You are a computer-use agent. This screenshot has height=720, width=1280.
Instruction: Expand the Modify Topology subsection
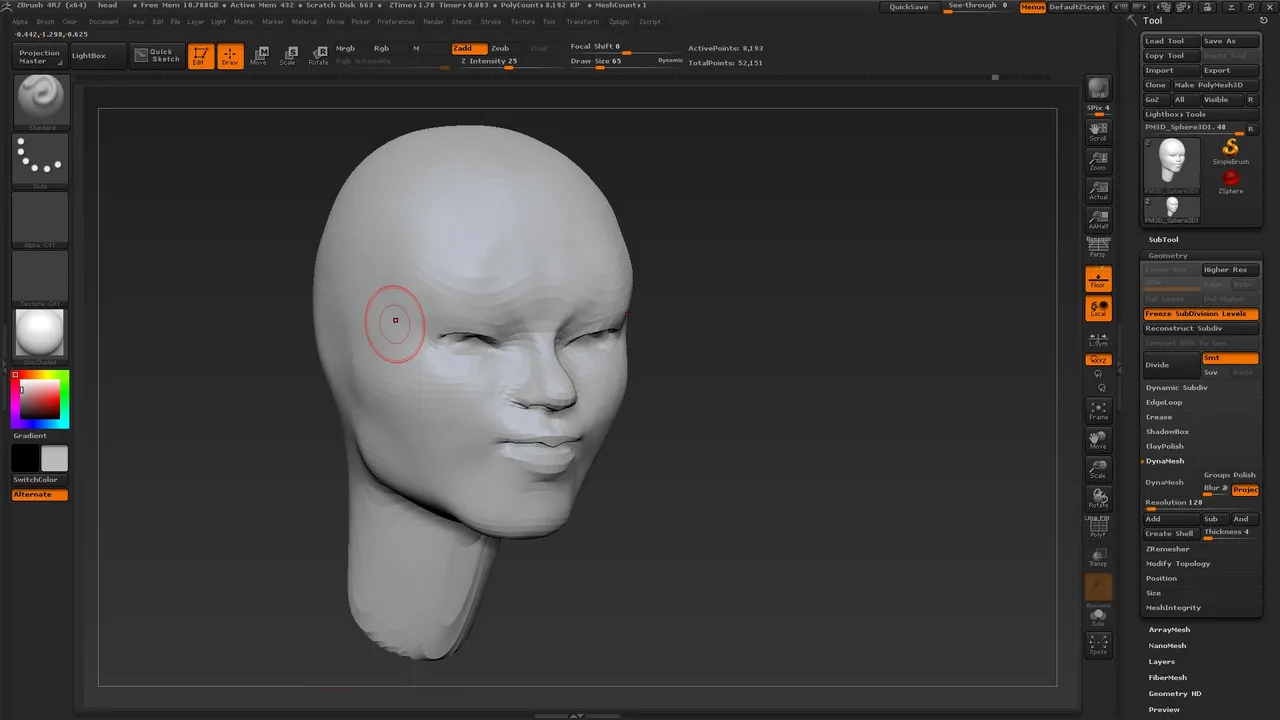point(1178,564)
